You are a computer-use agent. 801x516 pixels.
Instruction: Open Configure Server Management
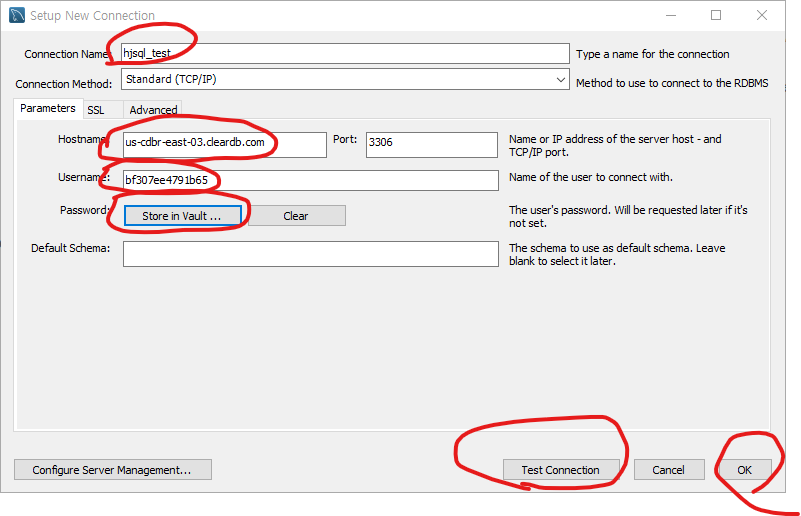point(112,470)
